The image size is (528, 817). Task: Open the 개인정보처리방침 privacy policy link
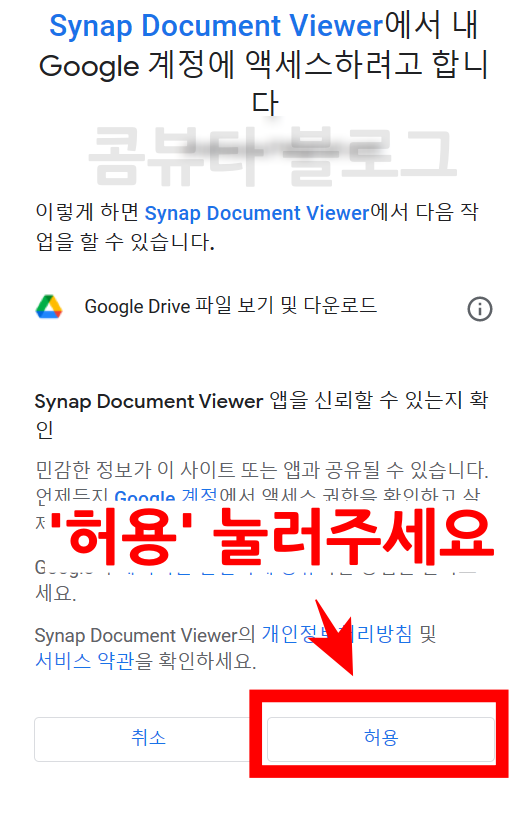[337, 634]
